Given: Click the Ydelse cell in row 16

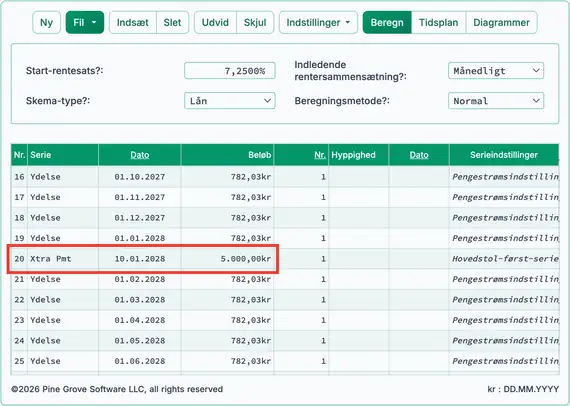Looking at the screenshot, I should pyautogui.click(x=63, y=177).
